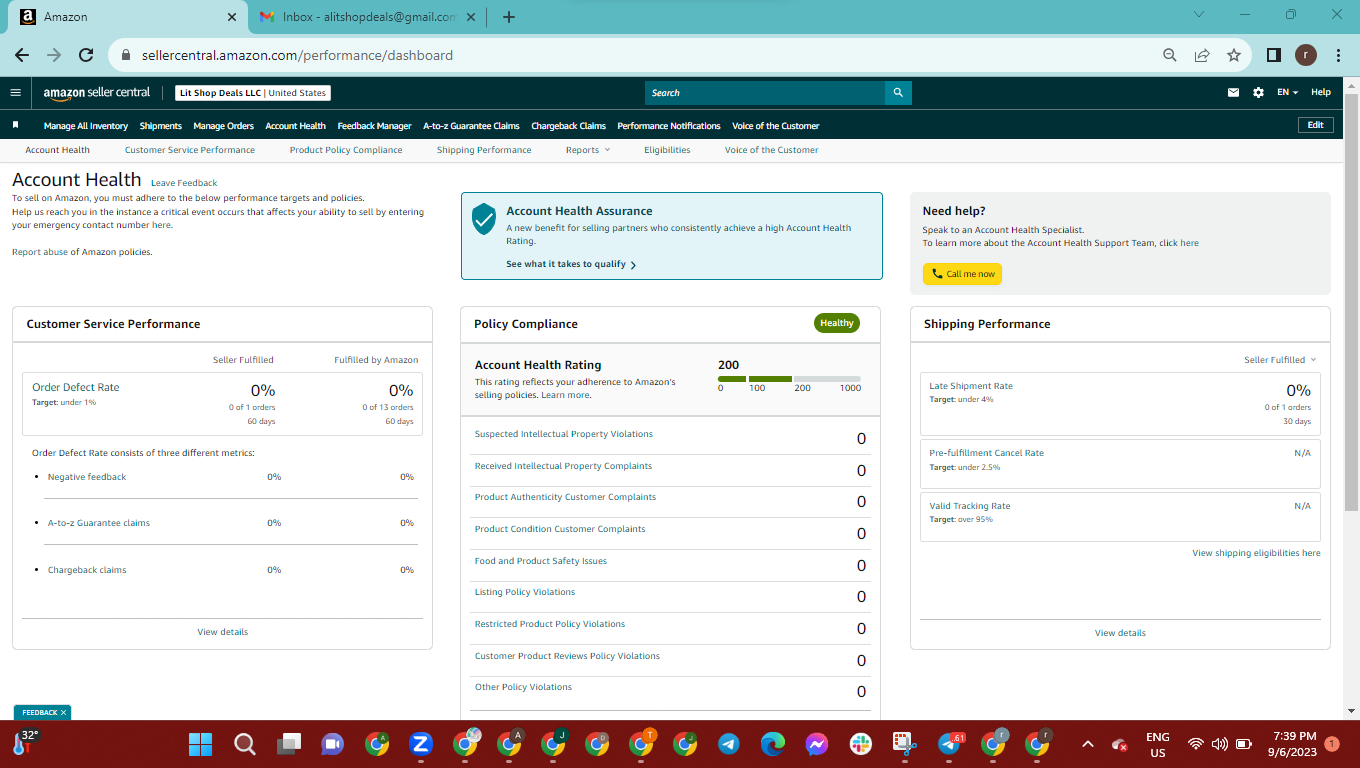Open Microsoft Edge from the taskbar
The width and height of the screenshot is (1360, 768).
point(773,744)
